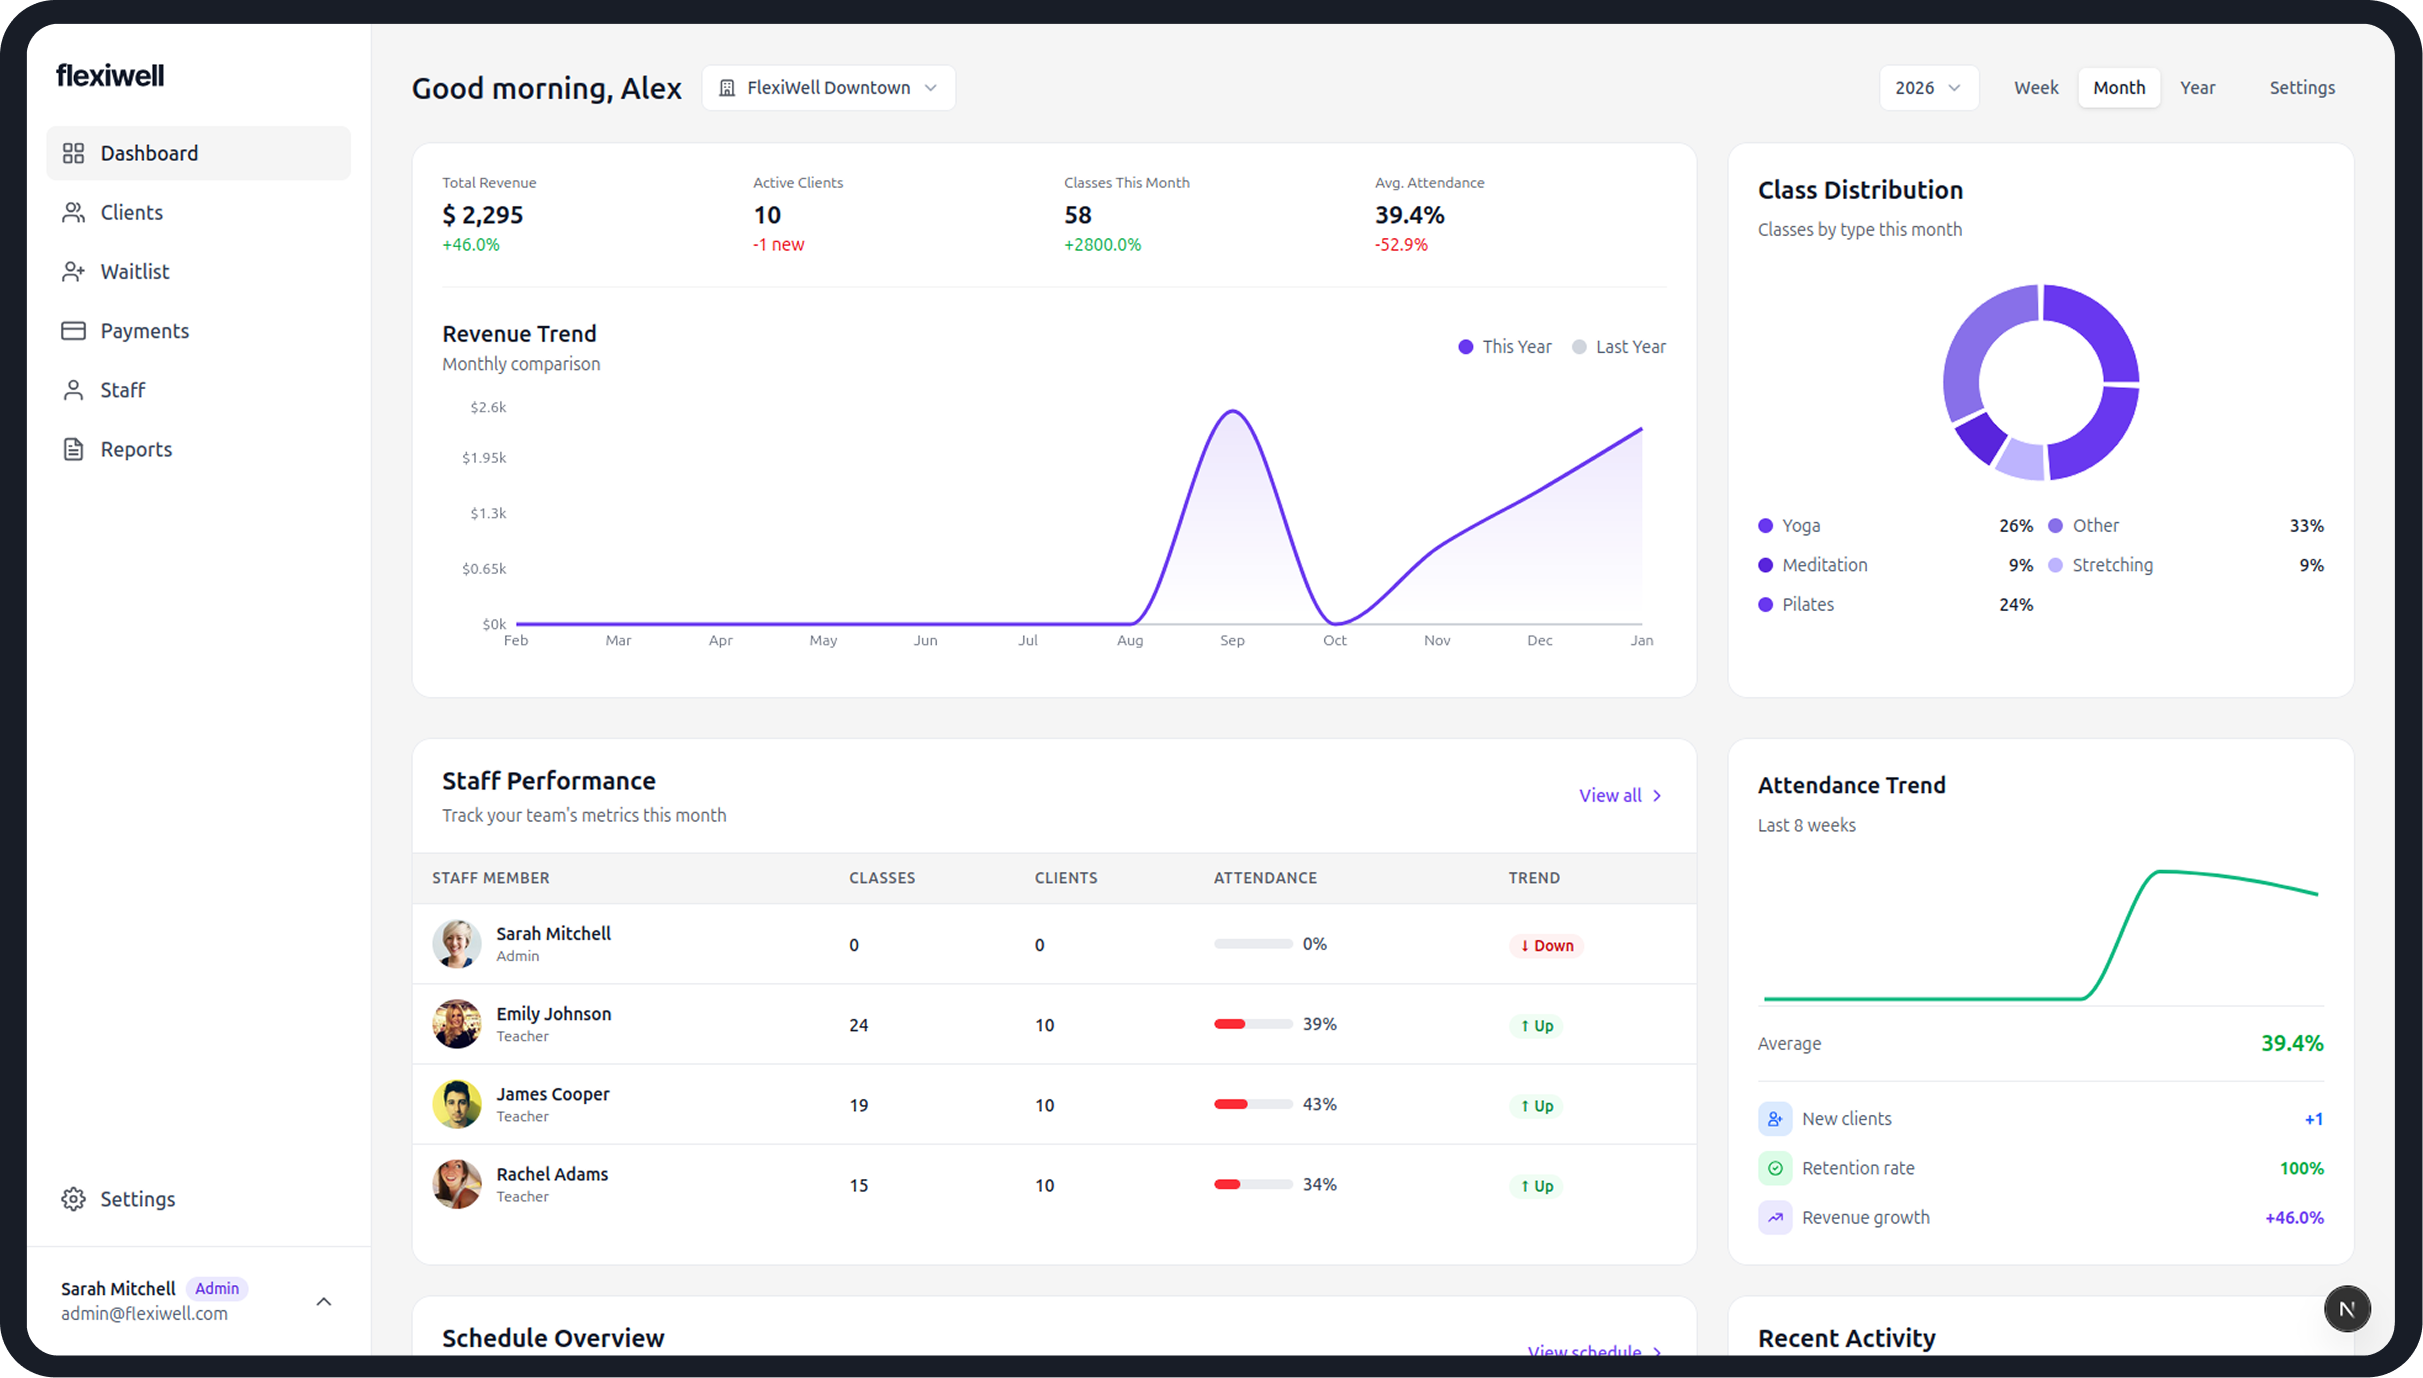
Task: Switch to the Week view tab
Action: 2036,87
